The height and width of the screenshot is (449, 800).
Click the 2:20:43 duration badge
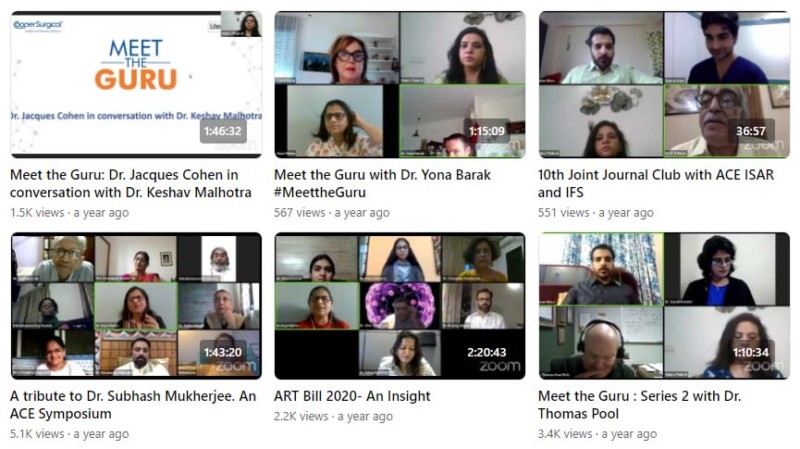(487, 353)
